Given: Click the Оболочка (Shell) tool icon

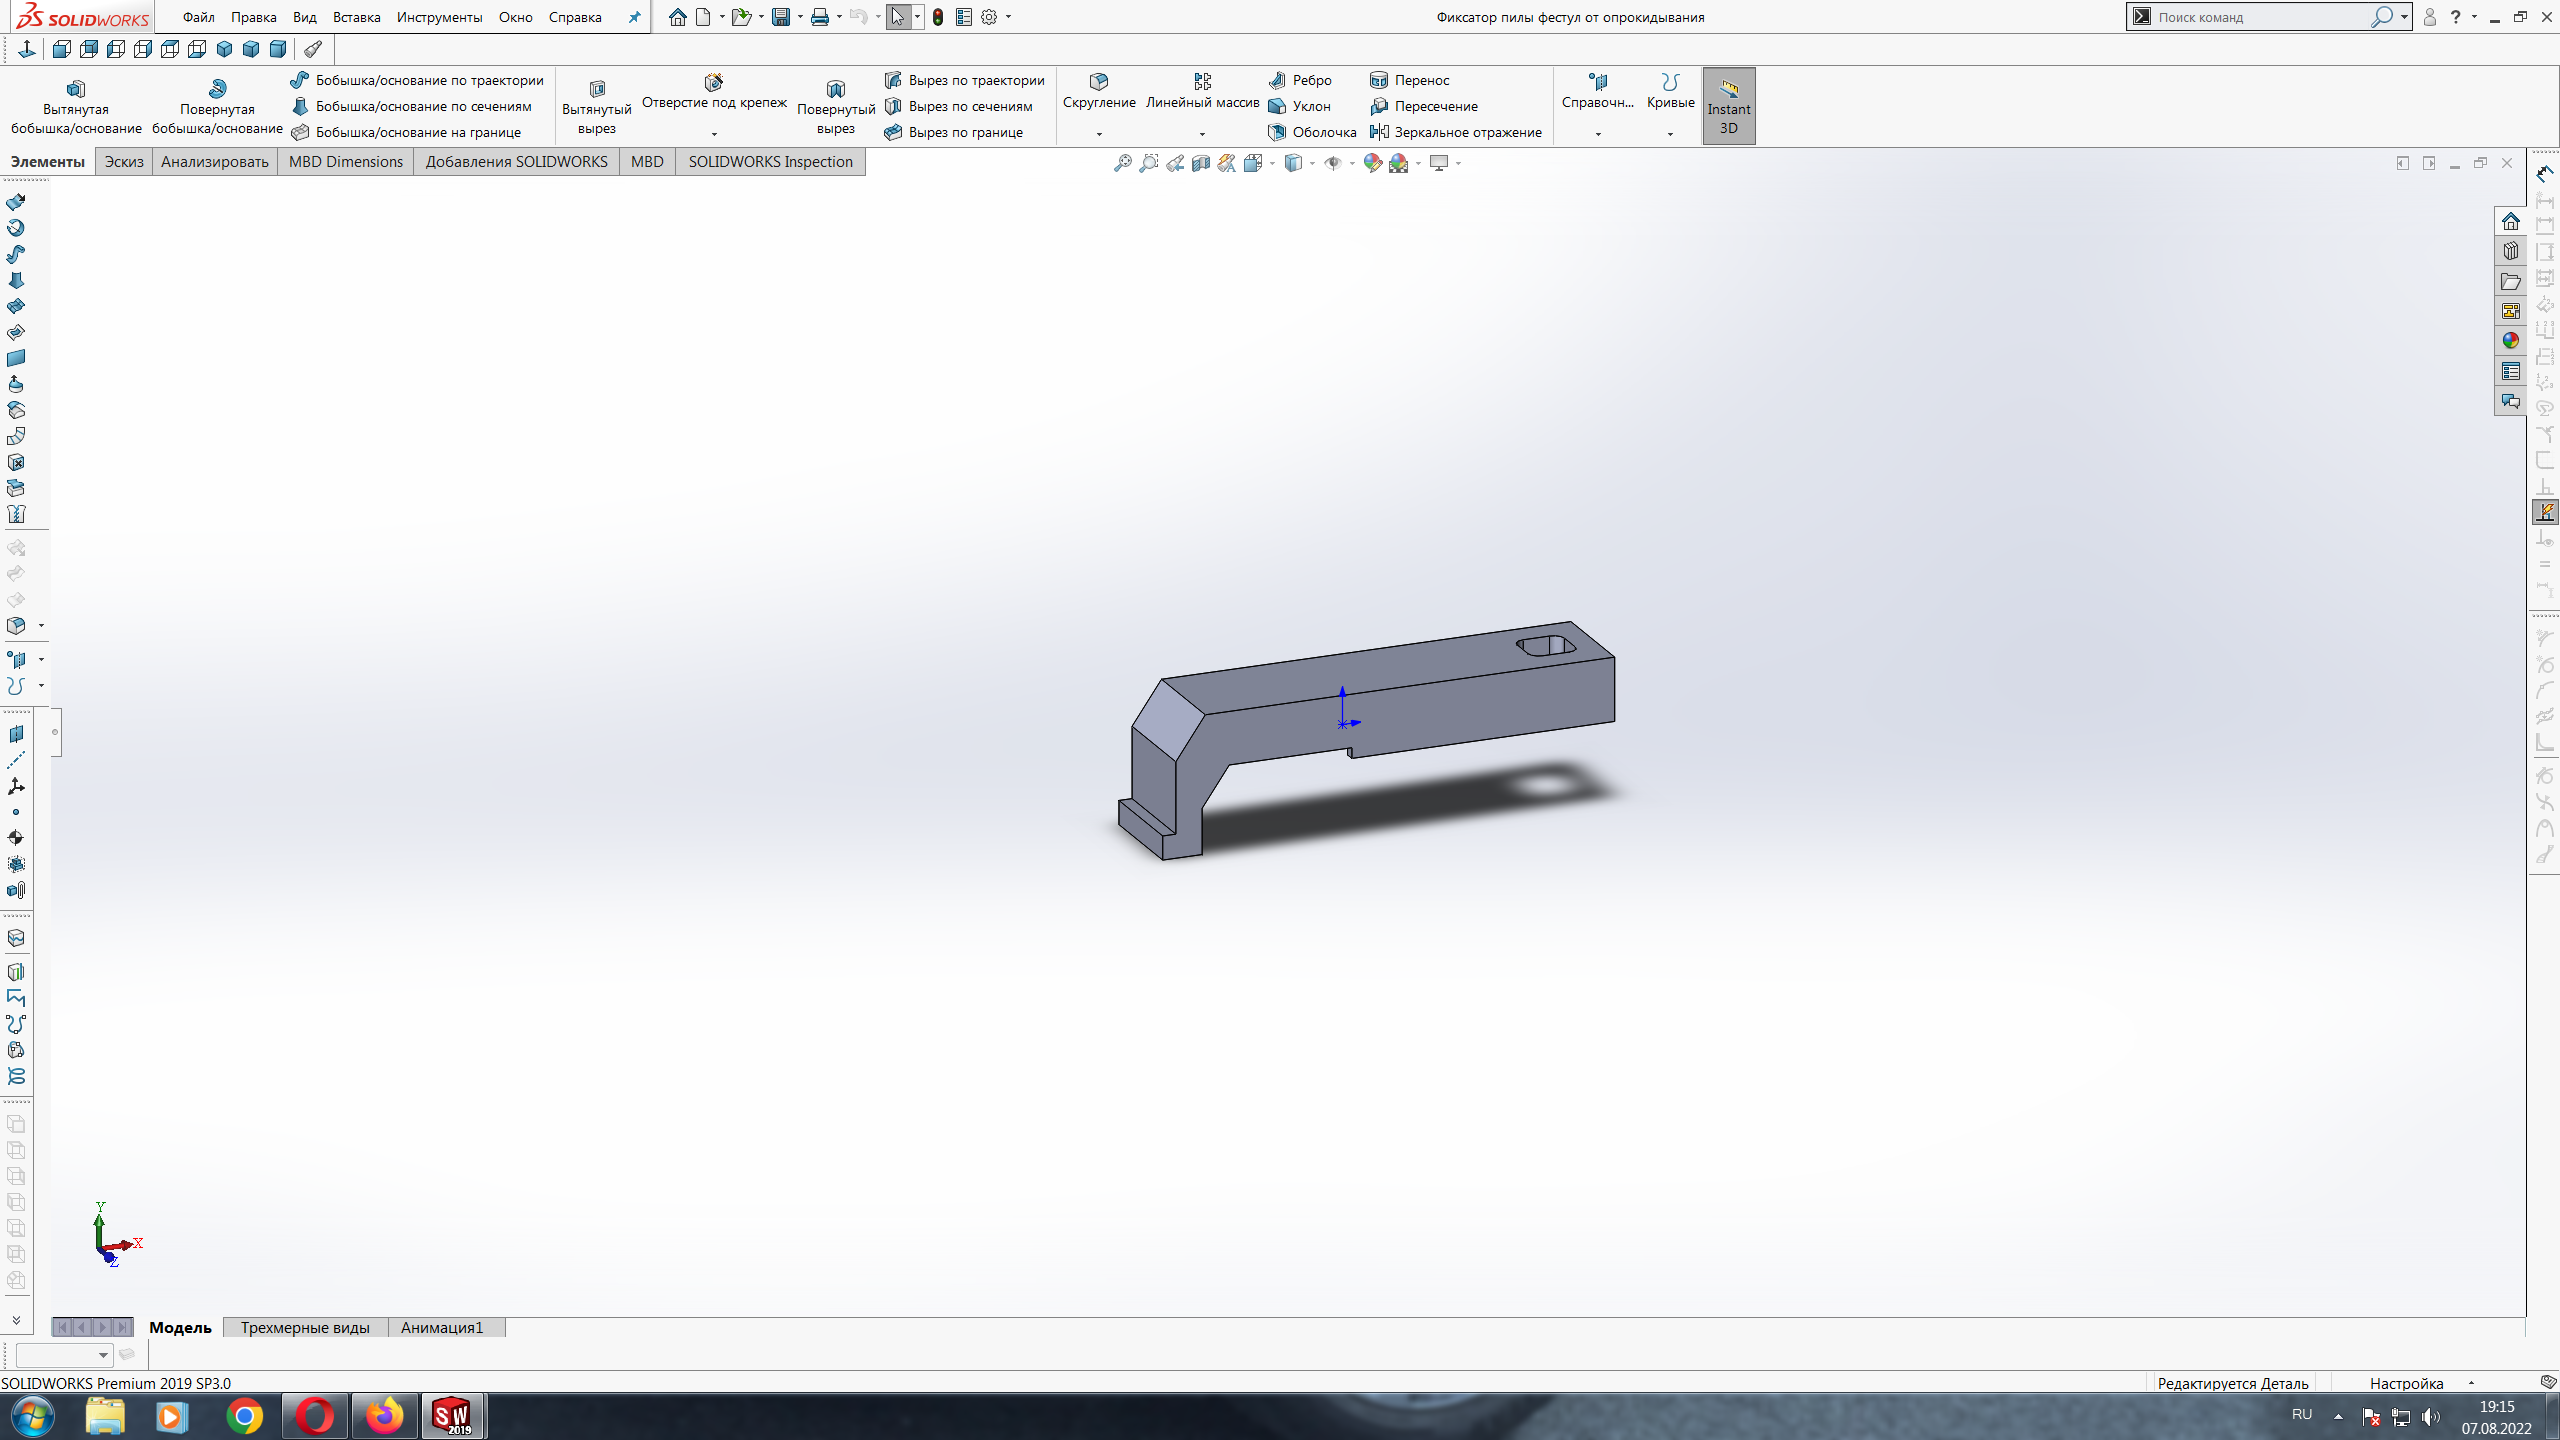Looking at the screenshot, I should pos(1280,132).
